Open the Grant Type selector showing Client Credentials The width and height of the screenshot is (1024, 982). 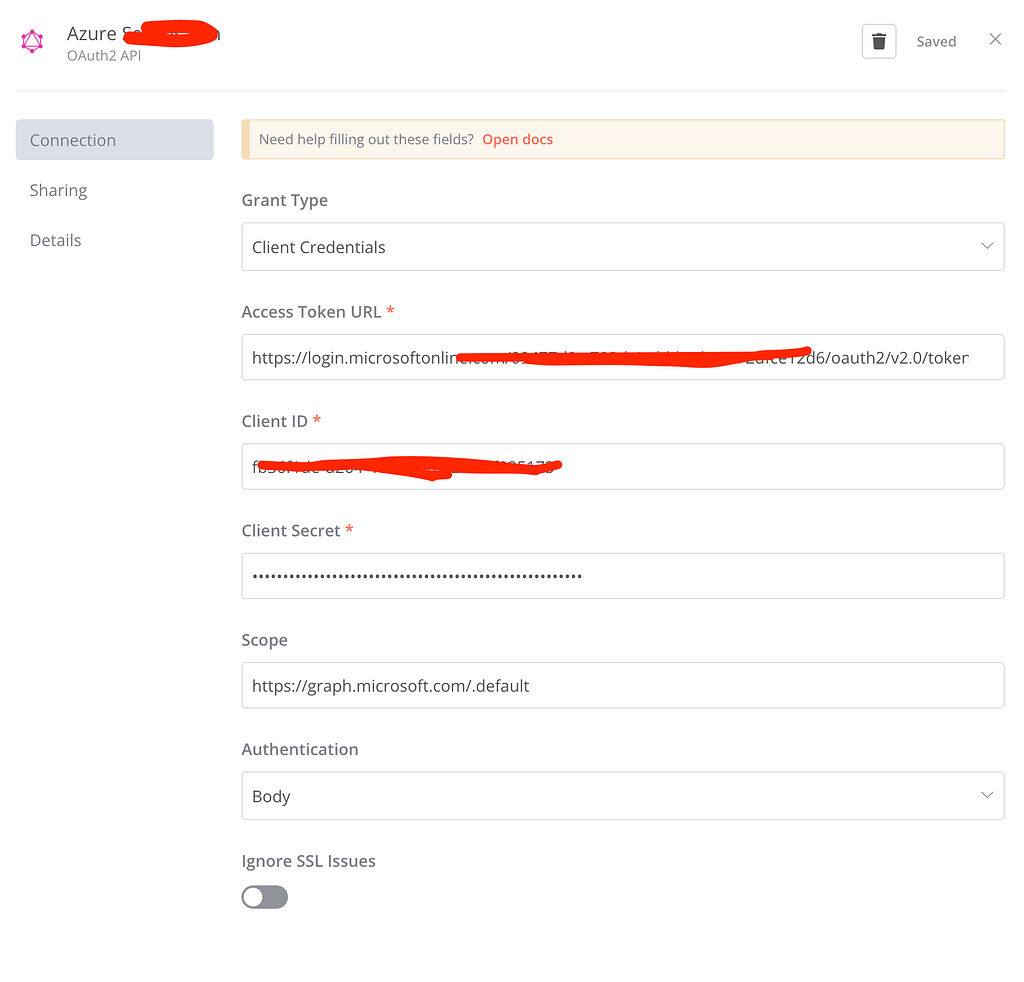click(622, 246)
